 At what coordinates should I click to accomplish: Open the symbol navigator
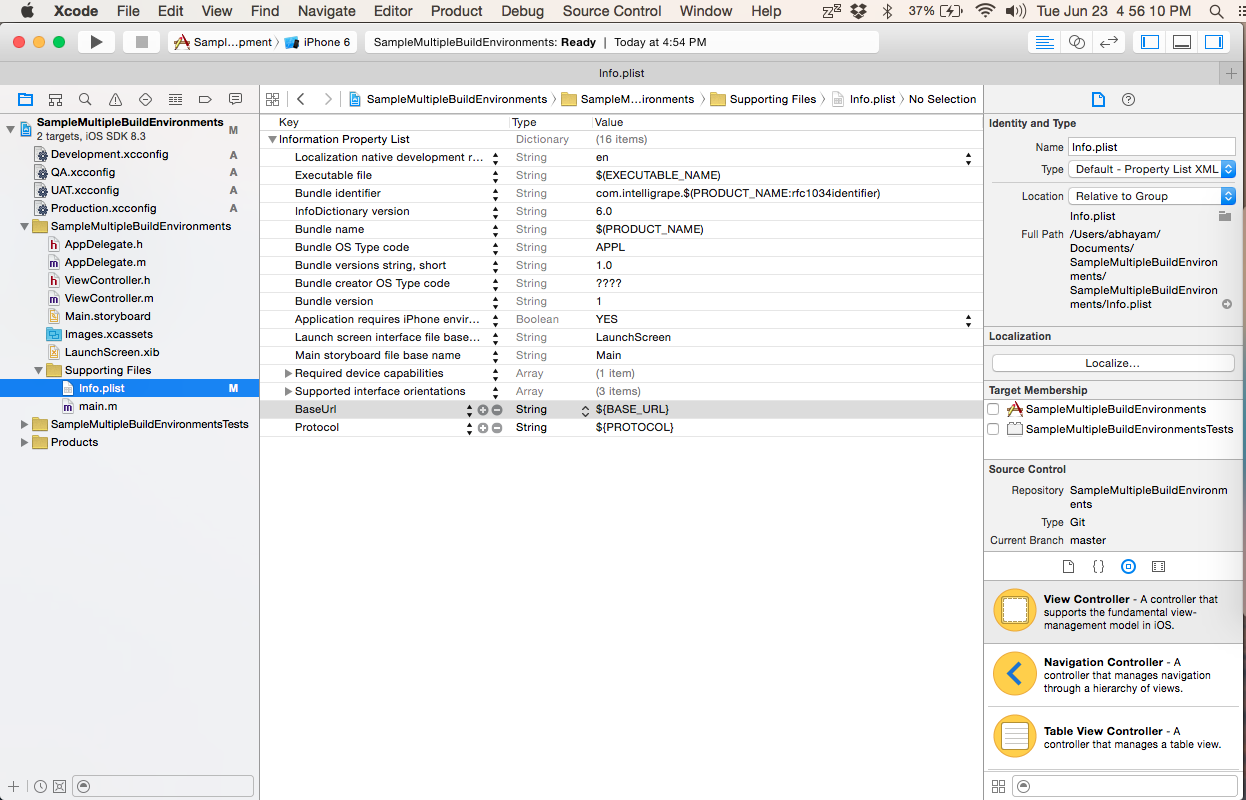(56, 99)
